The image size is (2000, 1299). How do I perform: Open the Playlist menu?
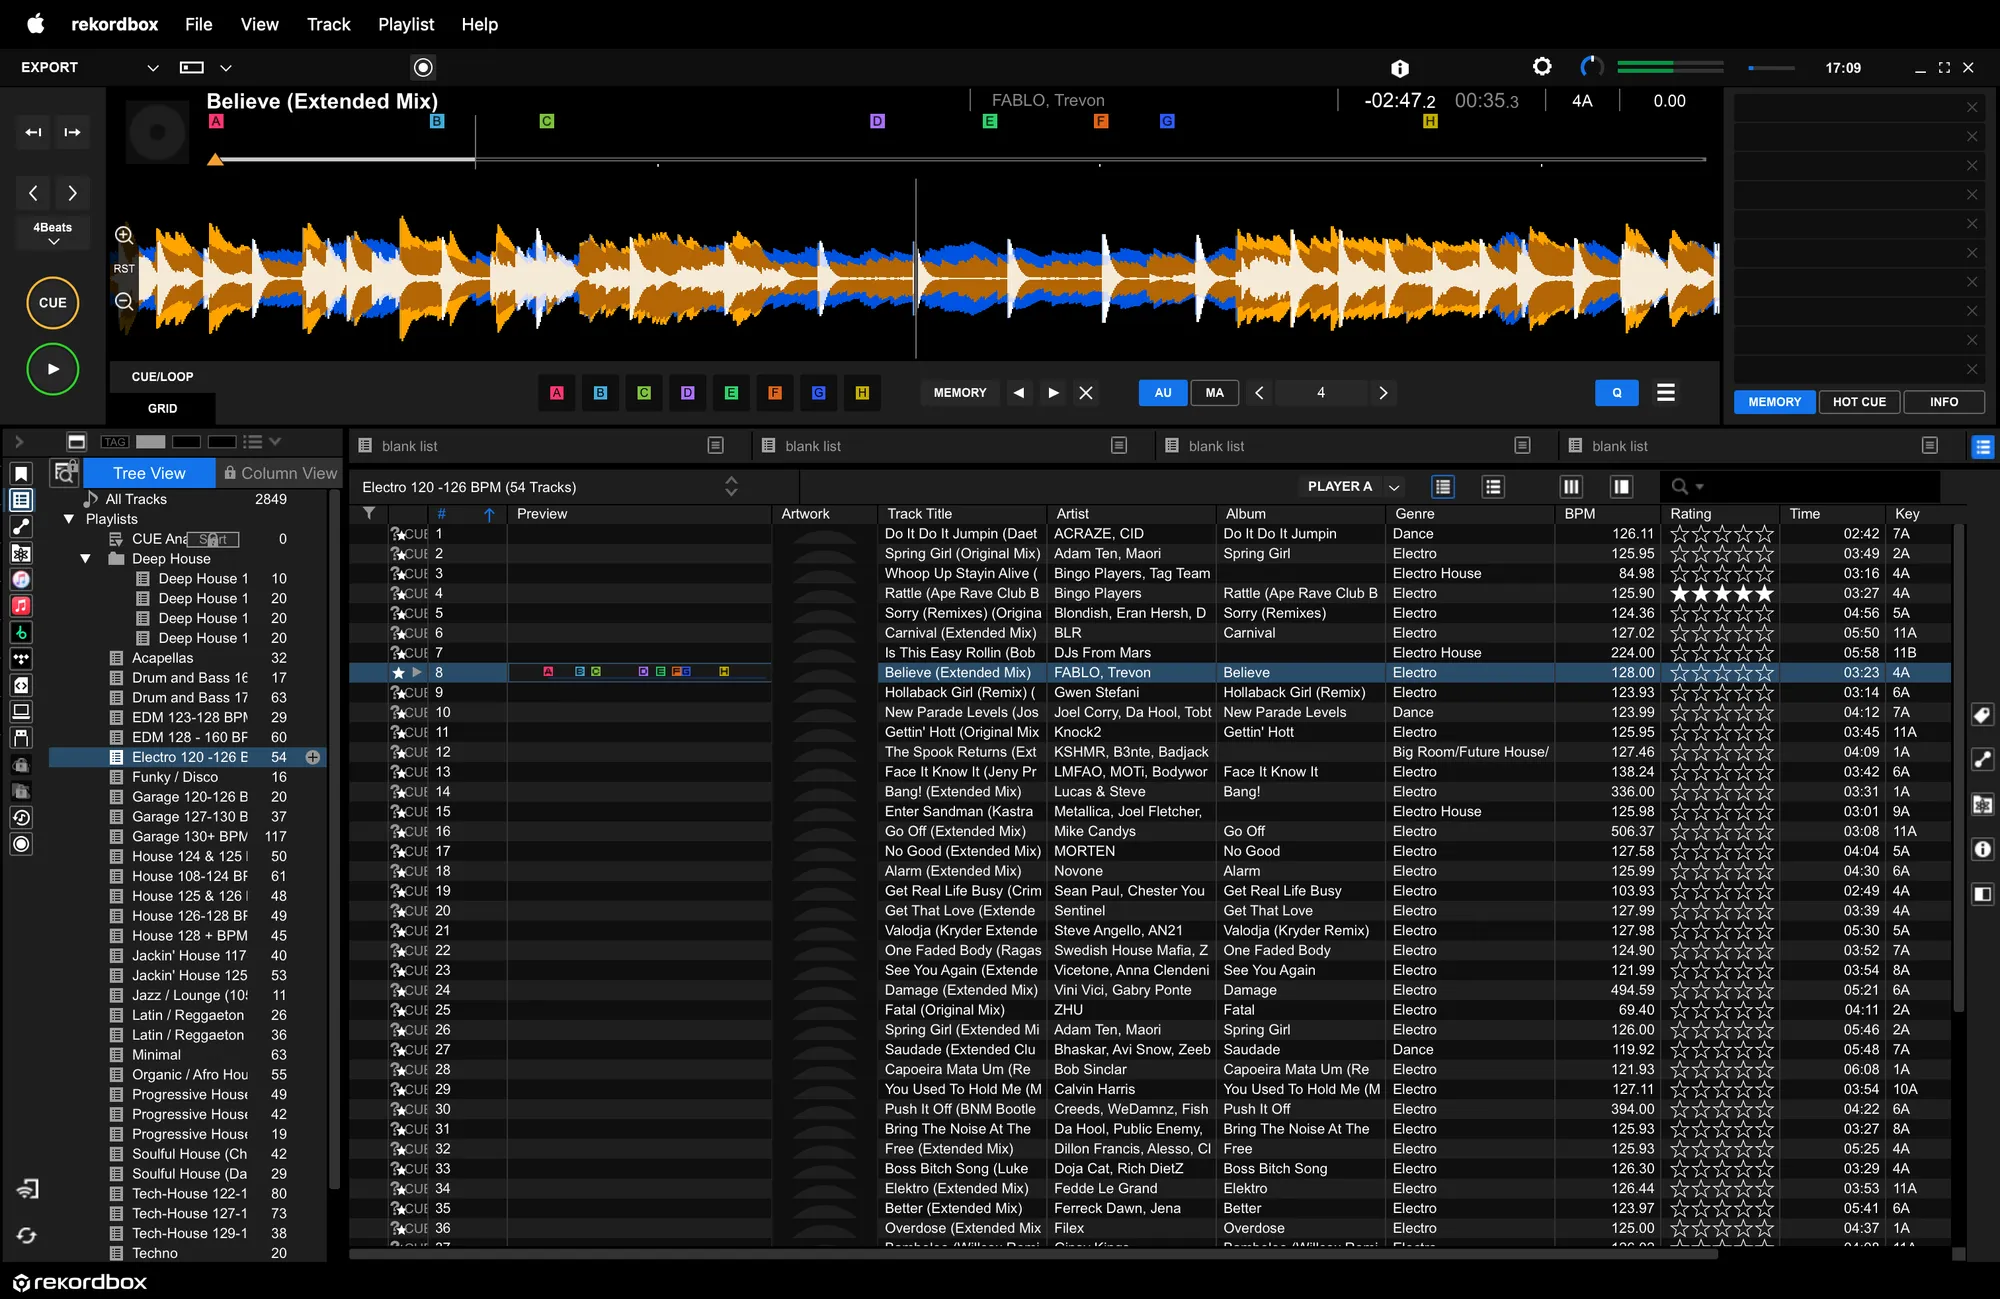[x=405, y=24]
